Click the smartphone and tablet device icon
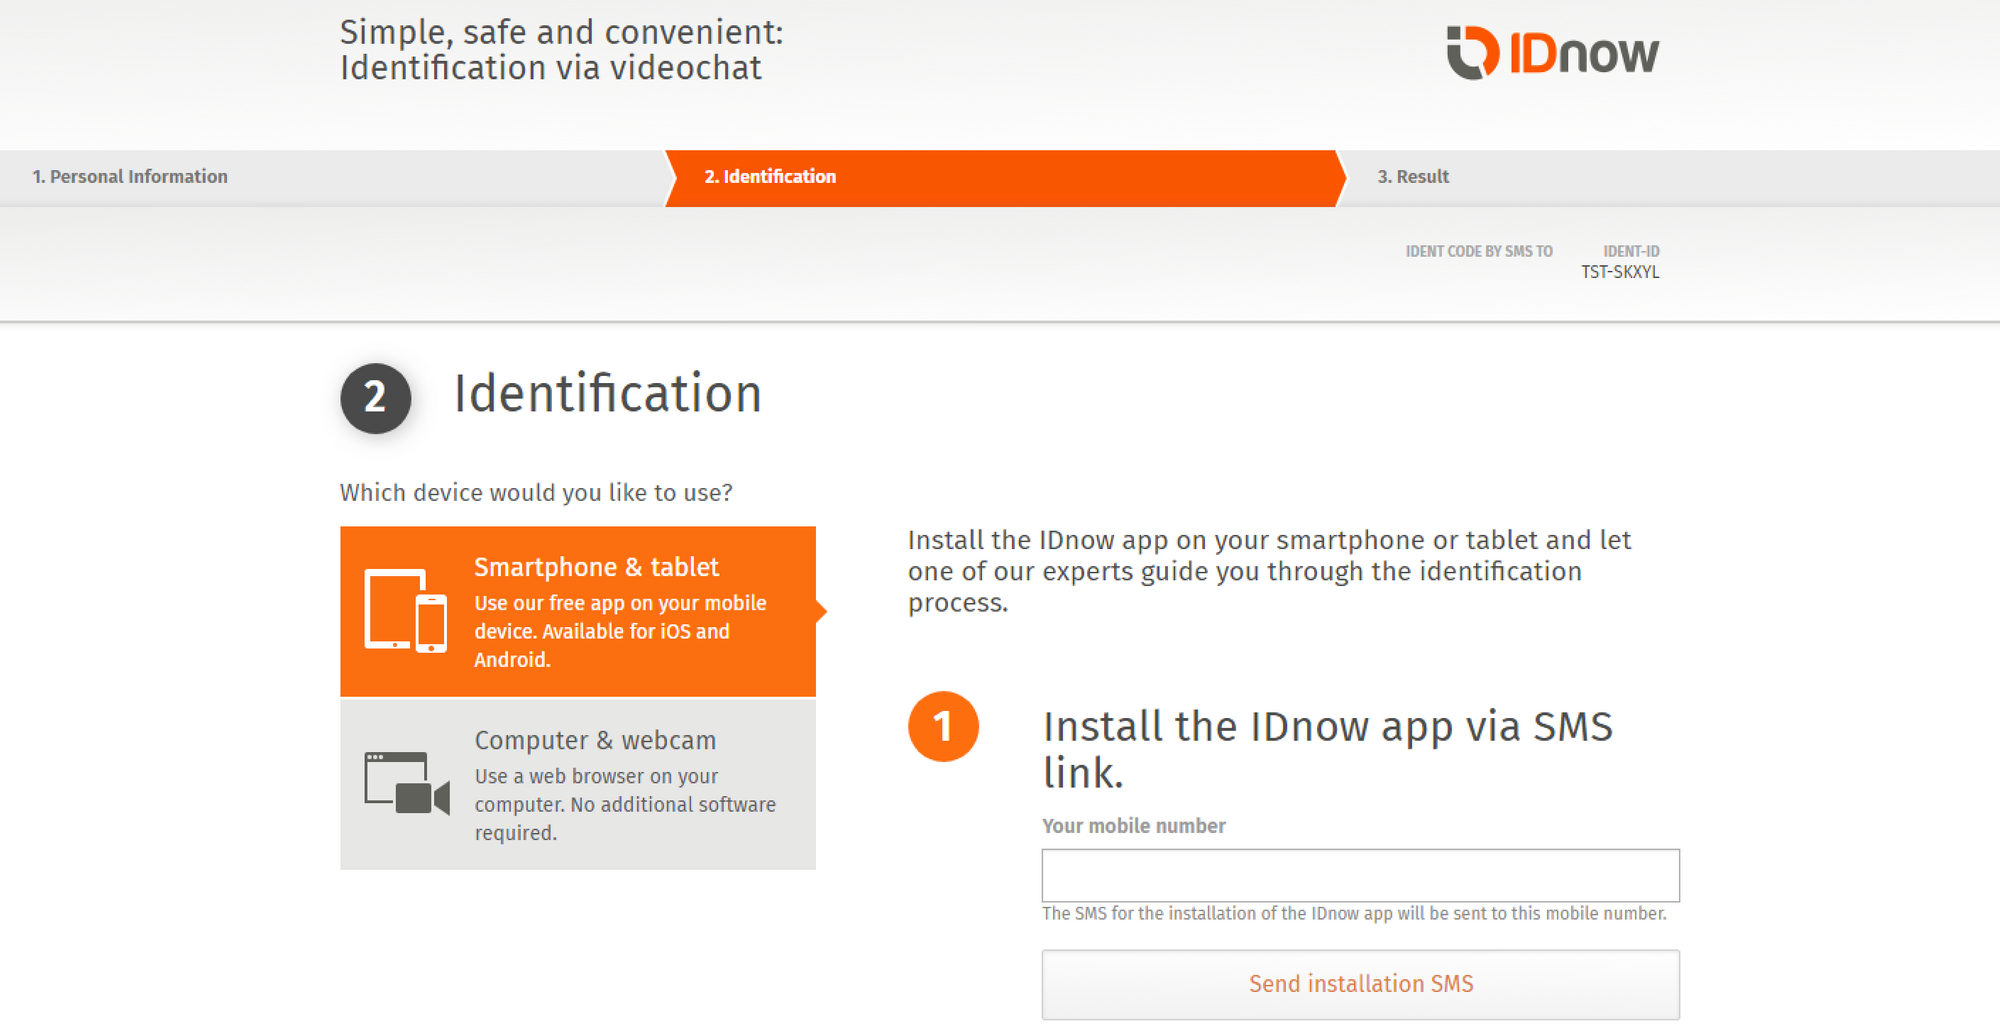Viewport: 2000px width, 1031px height. tap(406, 610)
